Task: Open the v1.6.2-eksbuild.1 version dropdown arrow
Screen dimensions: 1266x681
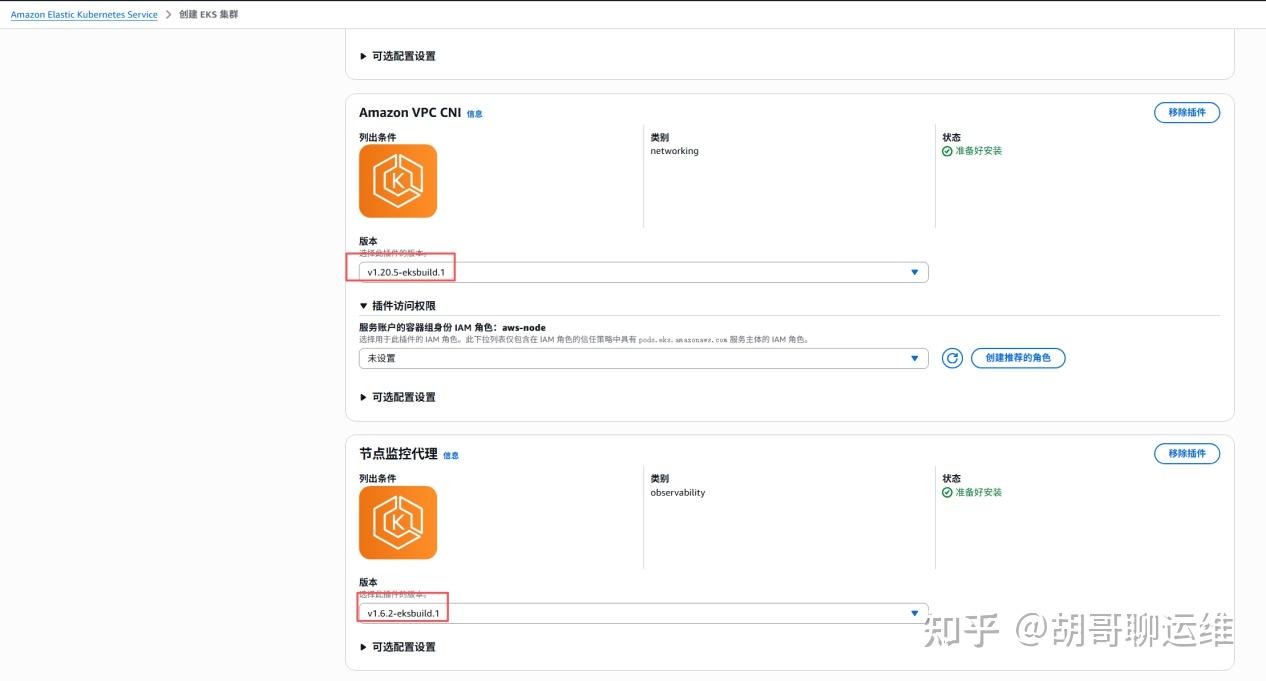Action: tap(914, 613)
